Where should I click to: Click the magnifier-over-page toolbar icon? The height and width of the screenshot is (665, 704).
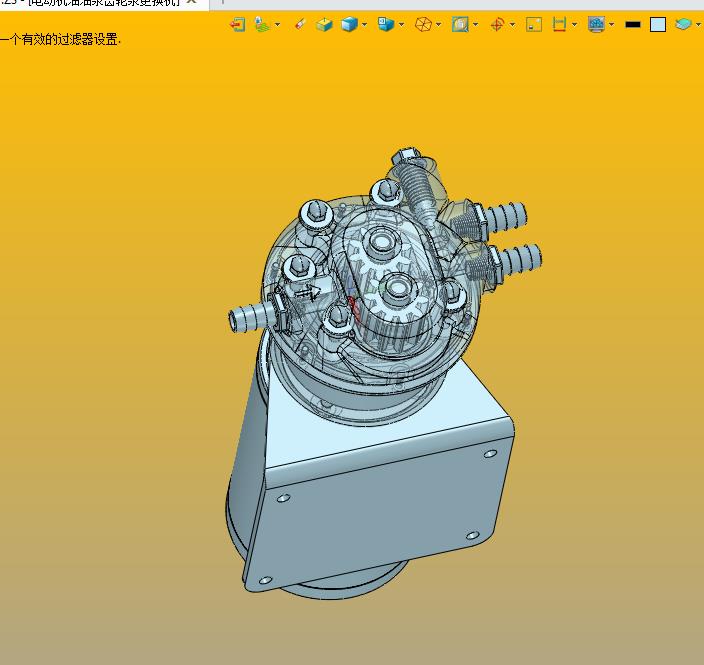click(x=460, y=24)
